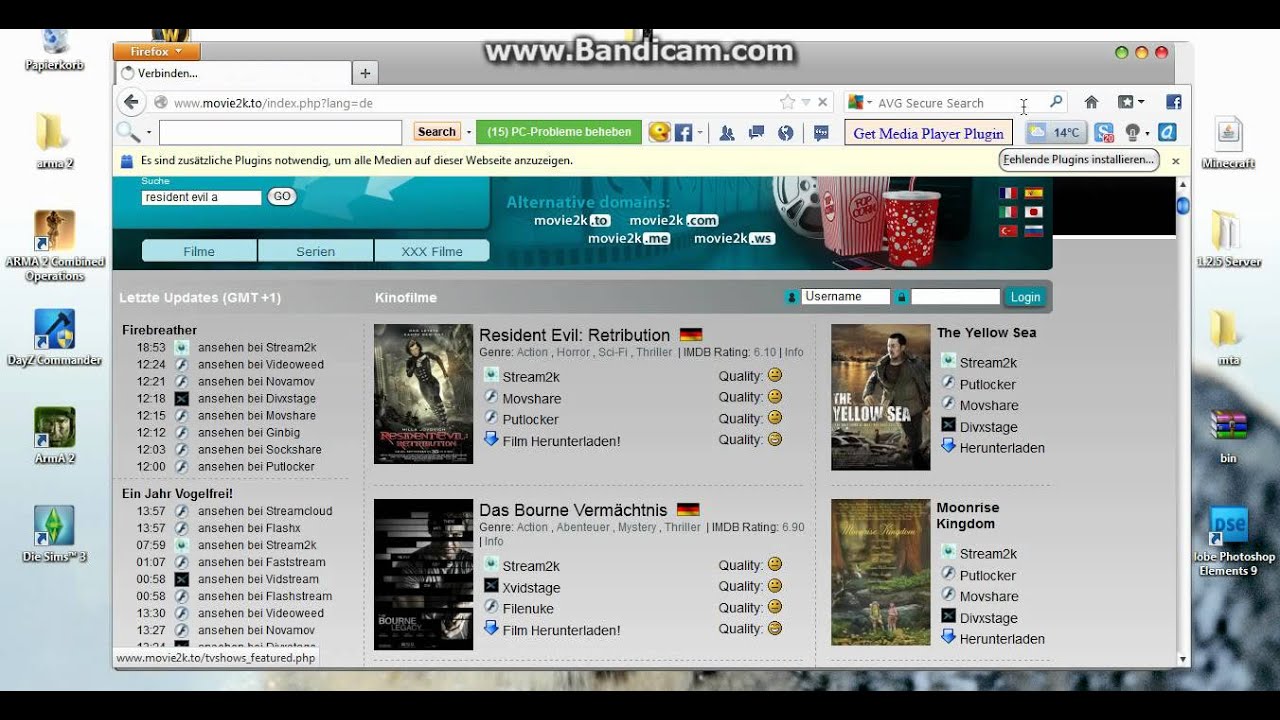Click alternative domain movie2k.com
This screenshot has height=720, width=1280.
(674, 221)
